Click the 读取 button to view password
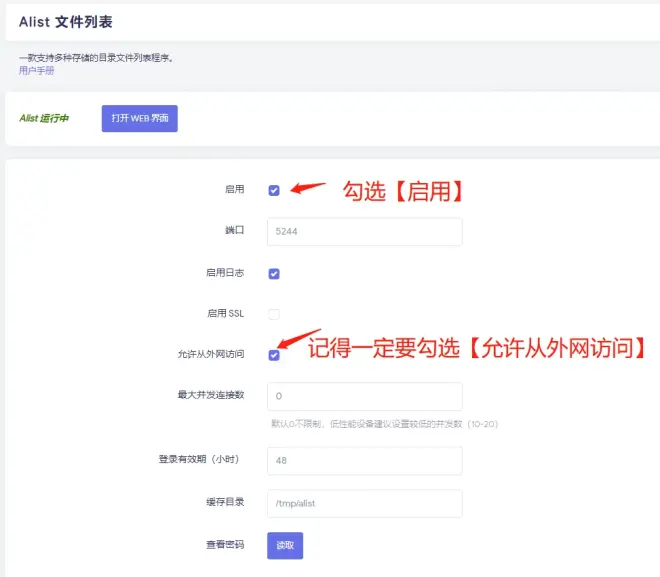 285,545
